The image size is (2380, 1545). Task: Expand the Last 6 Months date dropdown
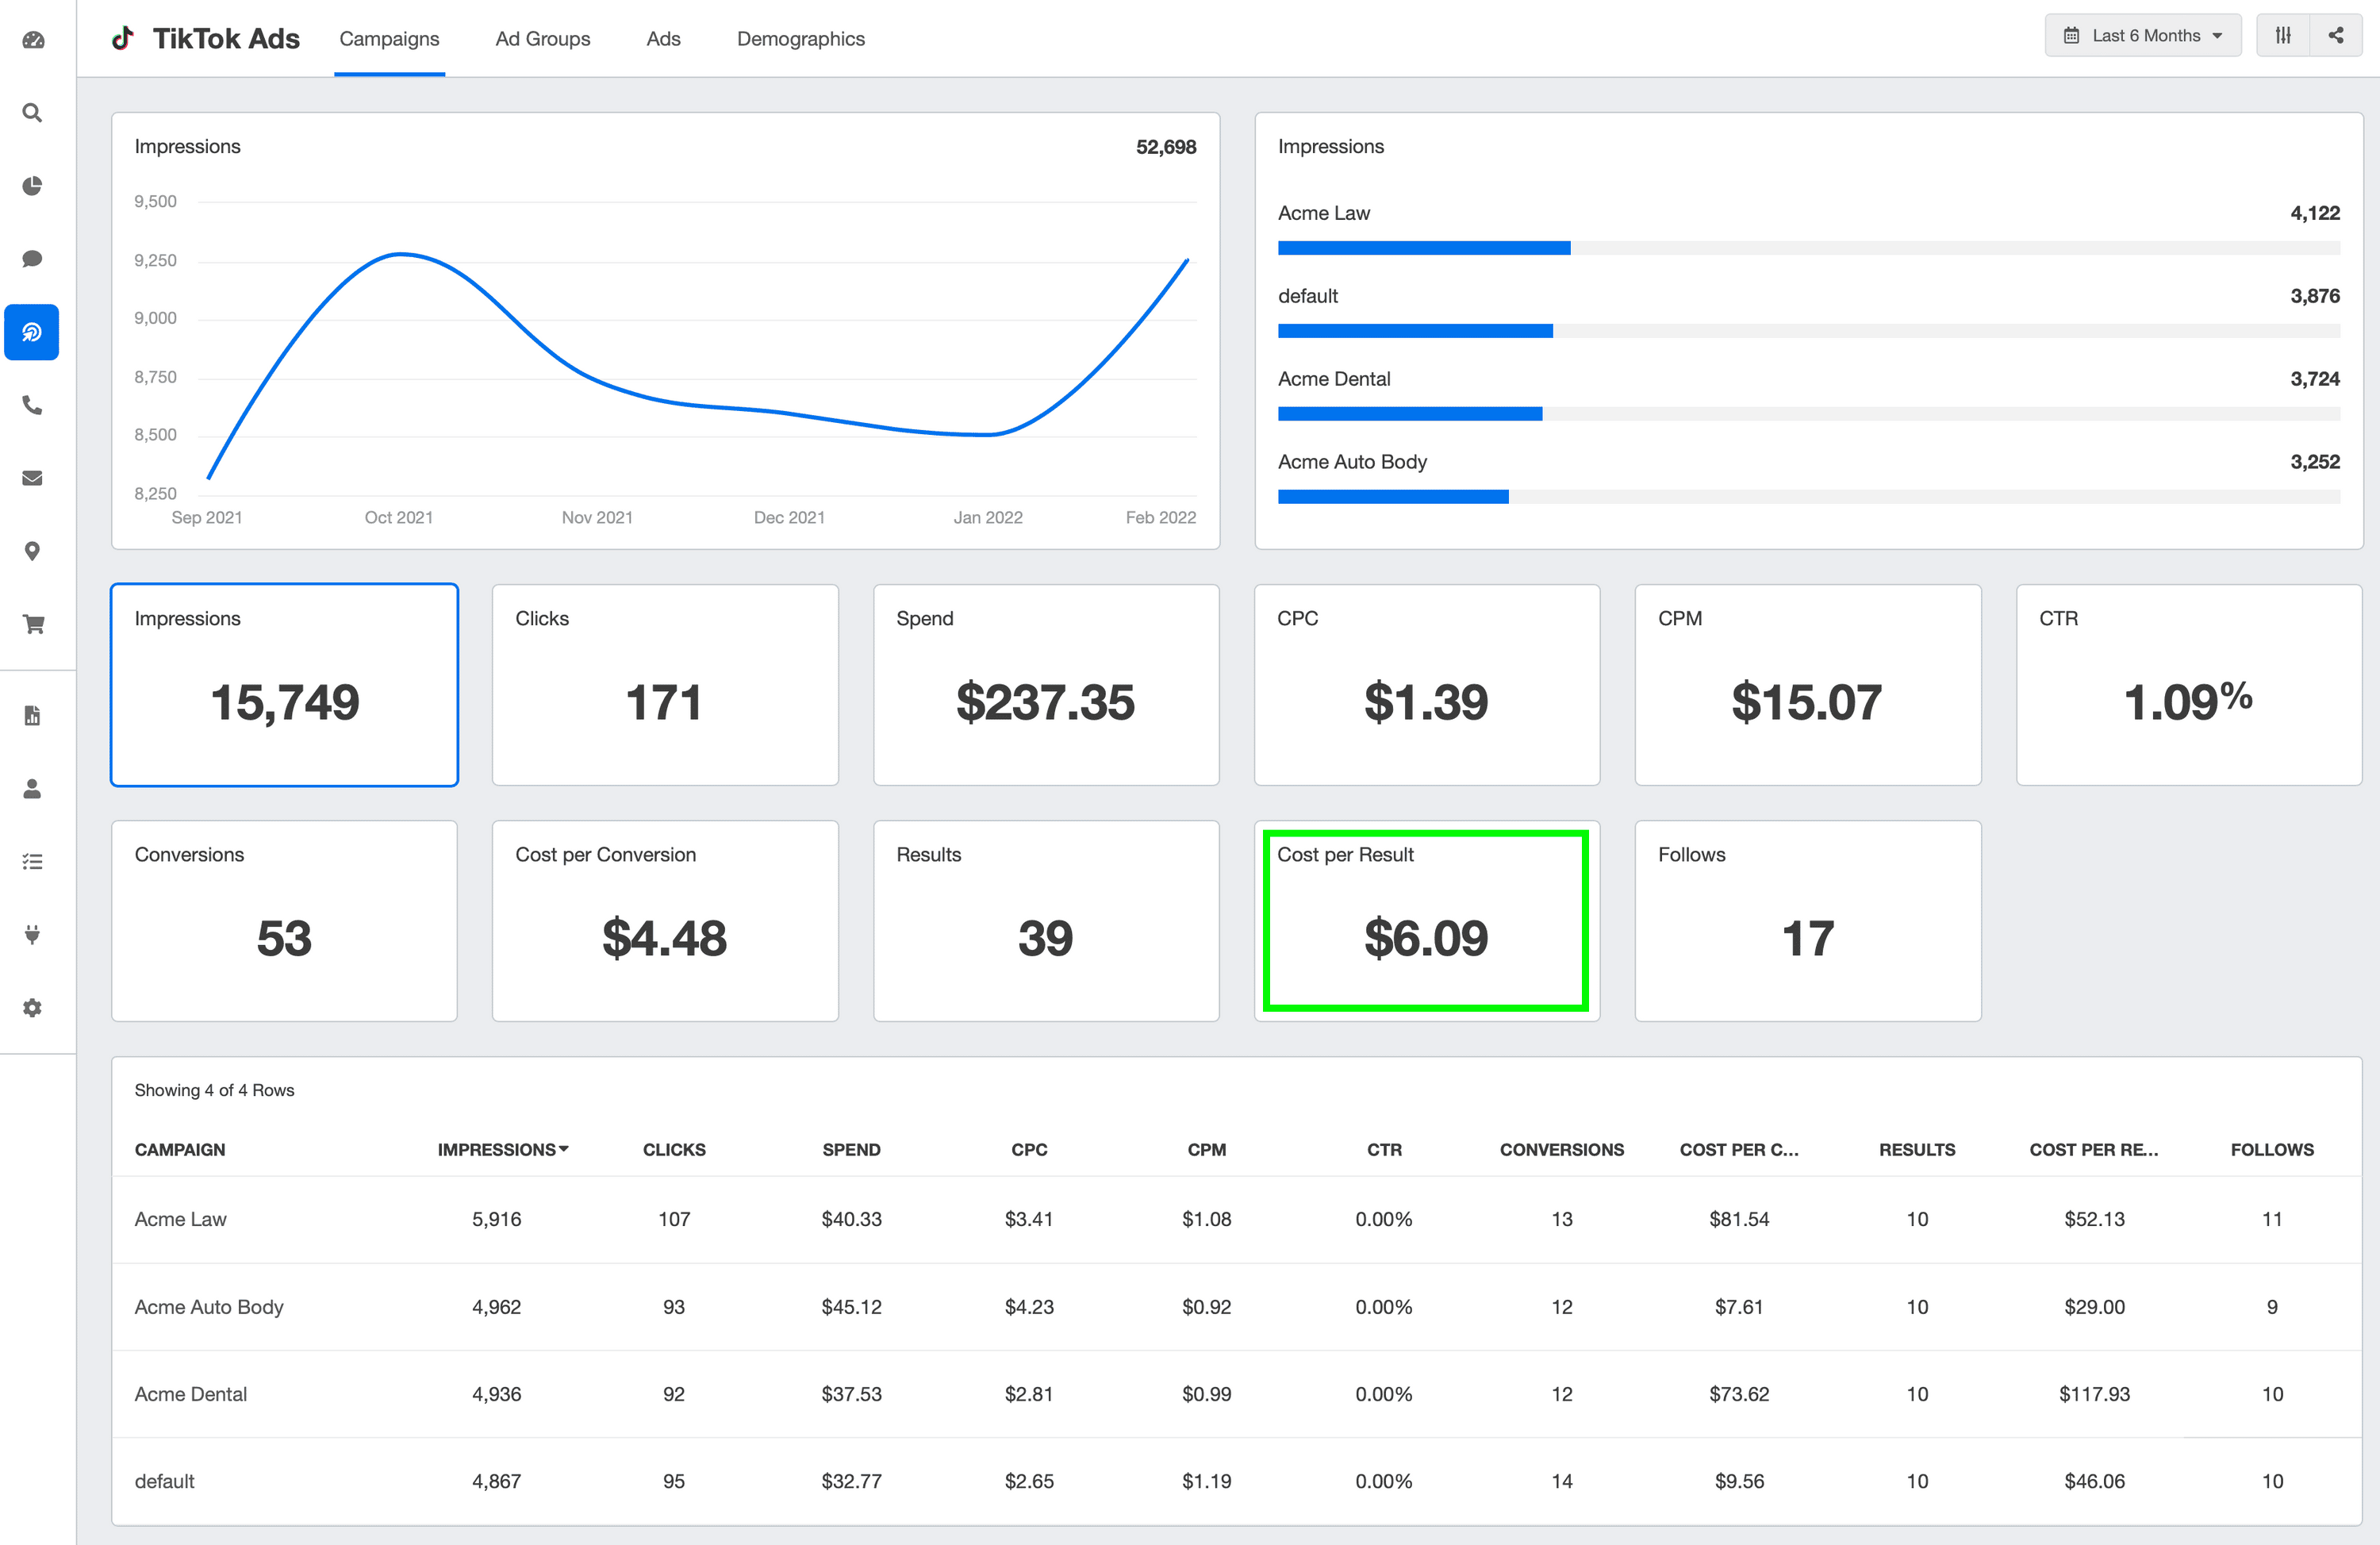tap(2142, 36)
